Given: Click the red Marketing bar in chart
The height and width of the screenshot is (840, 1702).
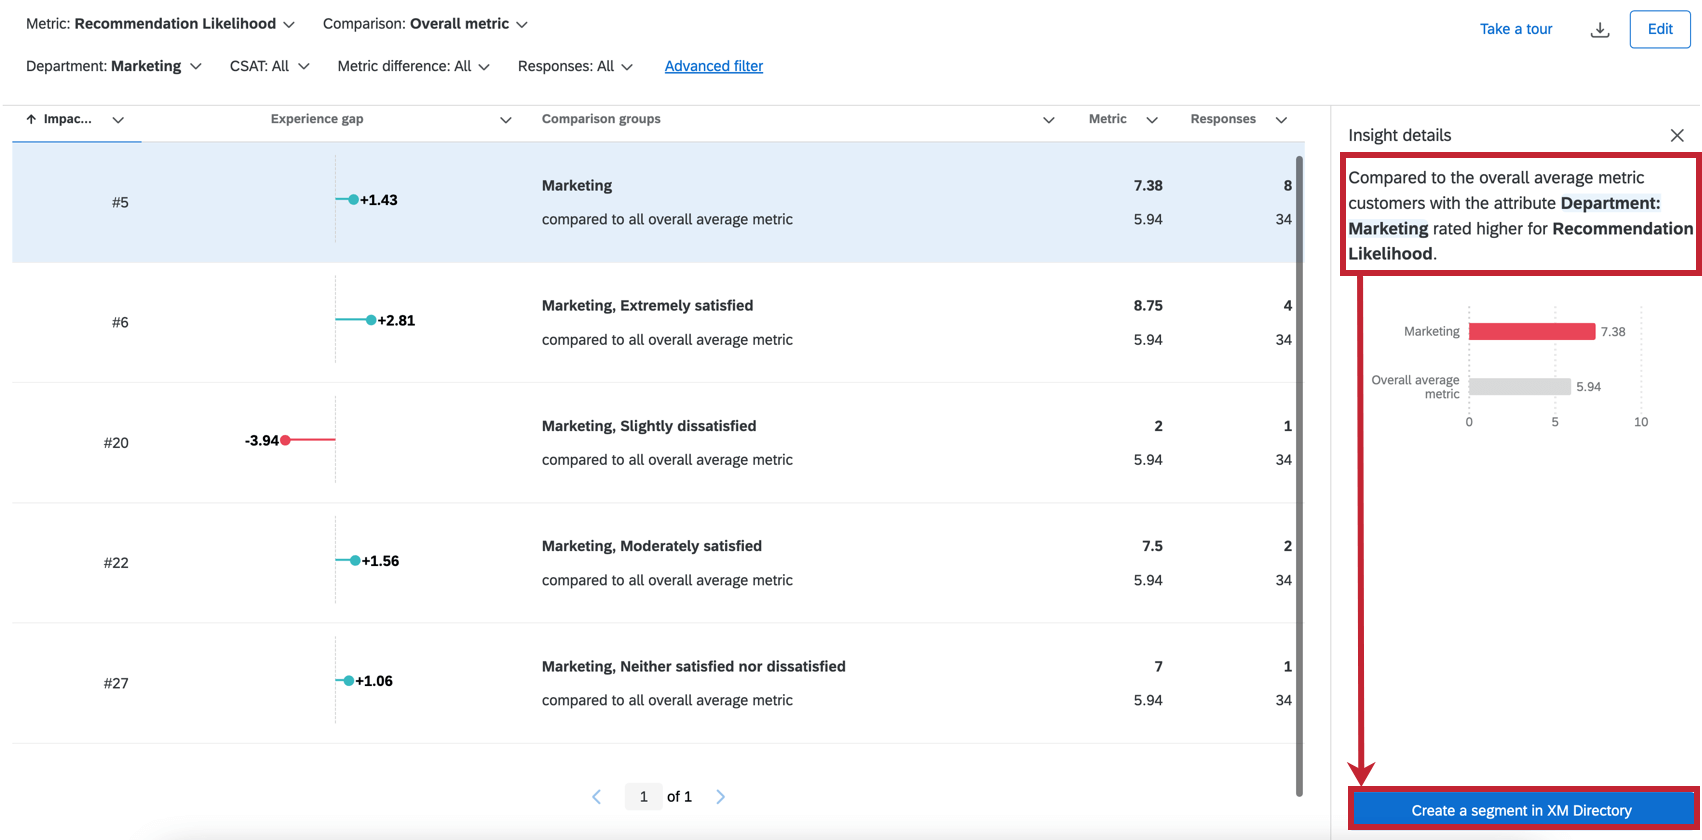Looking at the screenshot, I should 1531,332.
